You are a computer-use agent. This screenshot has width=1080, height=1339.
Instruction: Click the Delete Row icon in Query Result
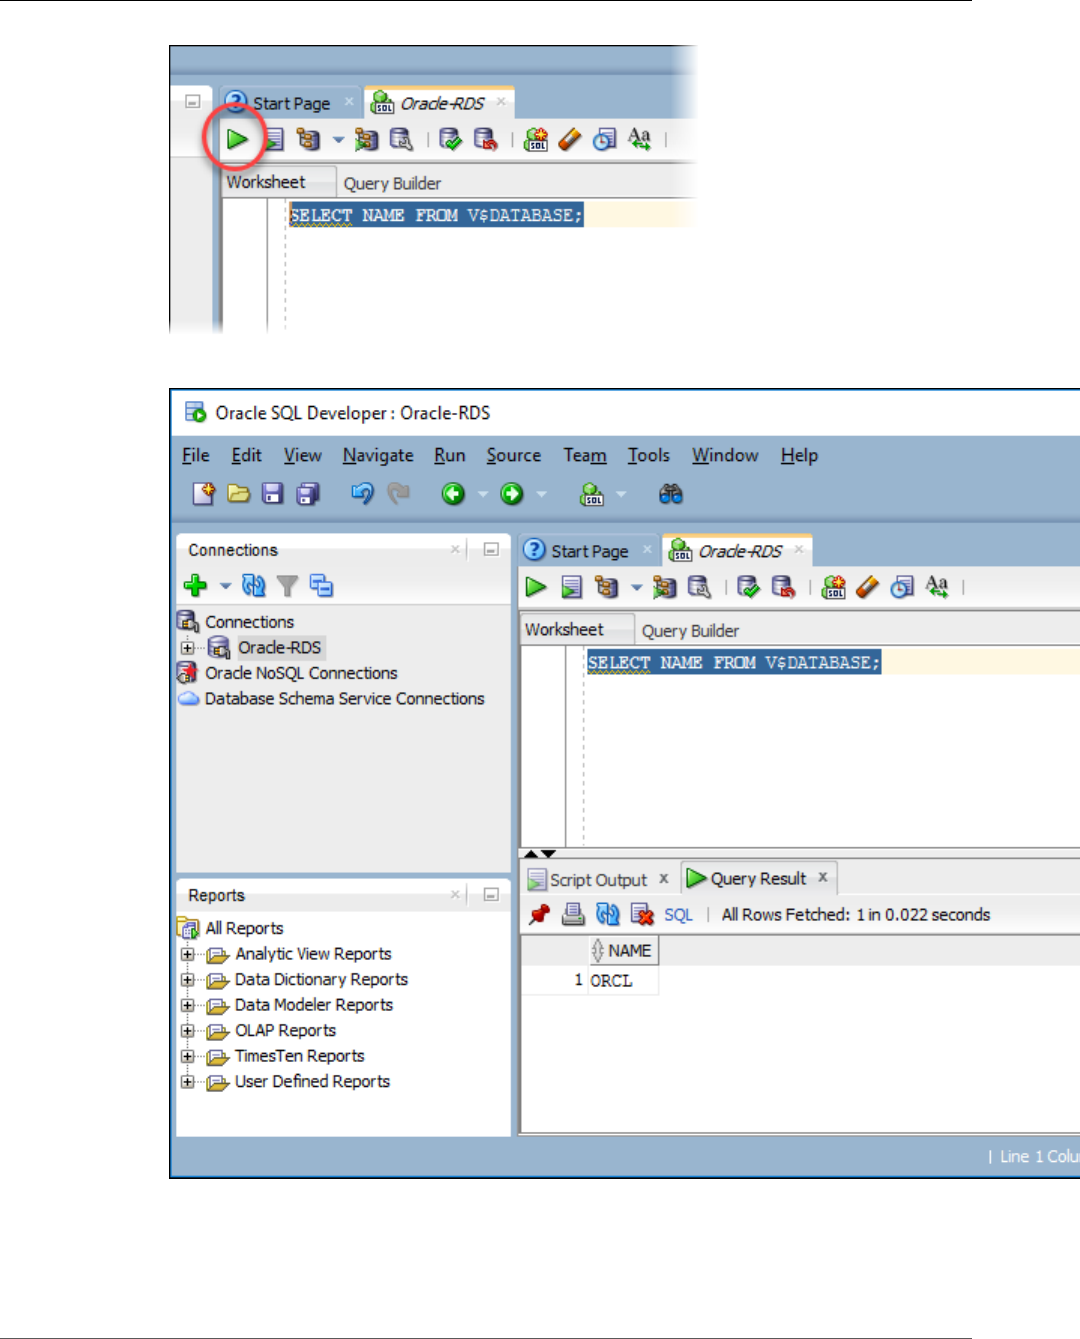[x=642, y=914]
